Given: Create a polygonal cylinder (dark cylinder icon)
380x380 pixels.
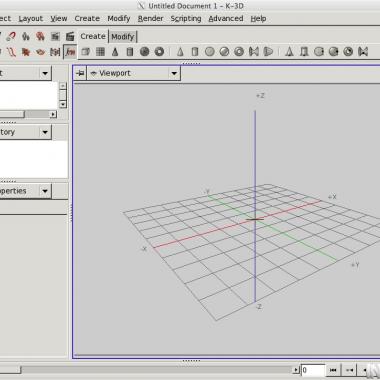Looking at the screenshot, I should pyautogui.click(x=130, y=52).
